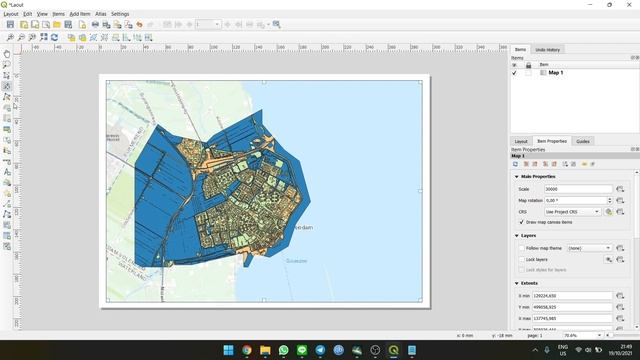
Task: Choose the Edit Nodes tool
Action: pos(7,97)
